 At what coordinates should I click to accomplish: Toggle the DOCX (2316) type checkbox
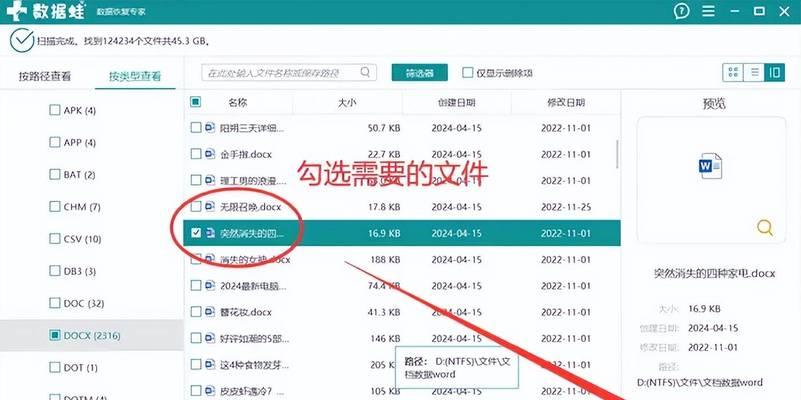pos(55,336)
